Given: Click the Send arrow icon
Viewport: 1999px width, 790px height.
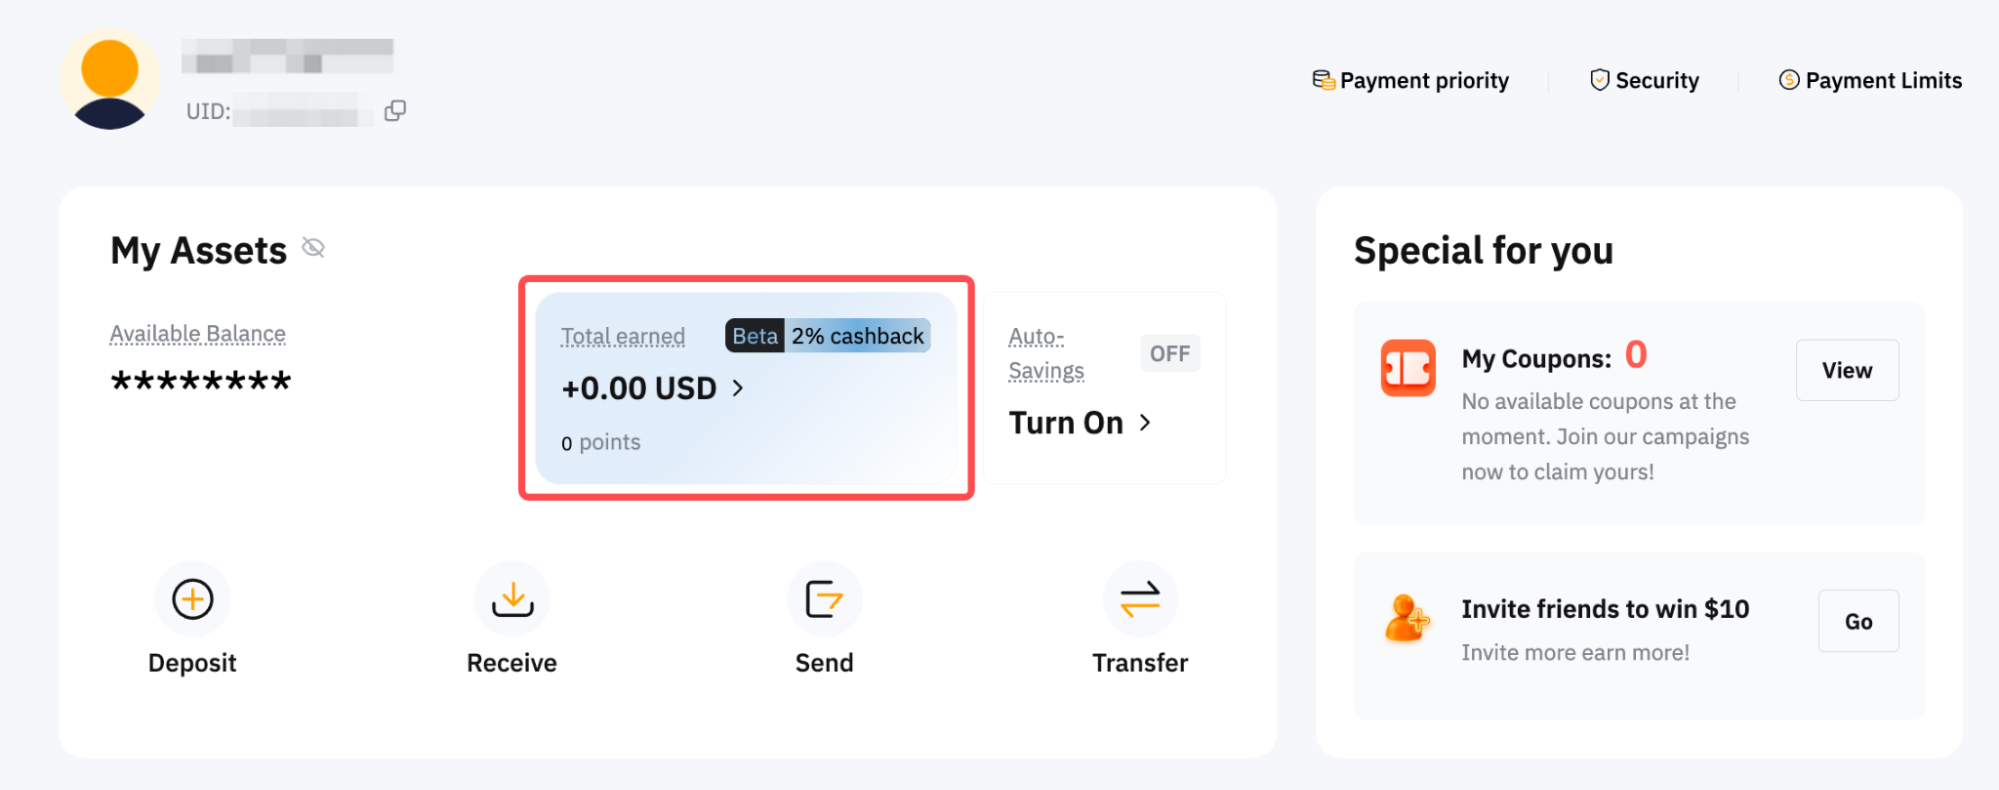Looking at the screenshot, I should (x=824, y=600).
